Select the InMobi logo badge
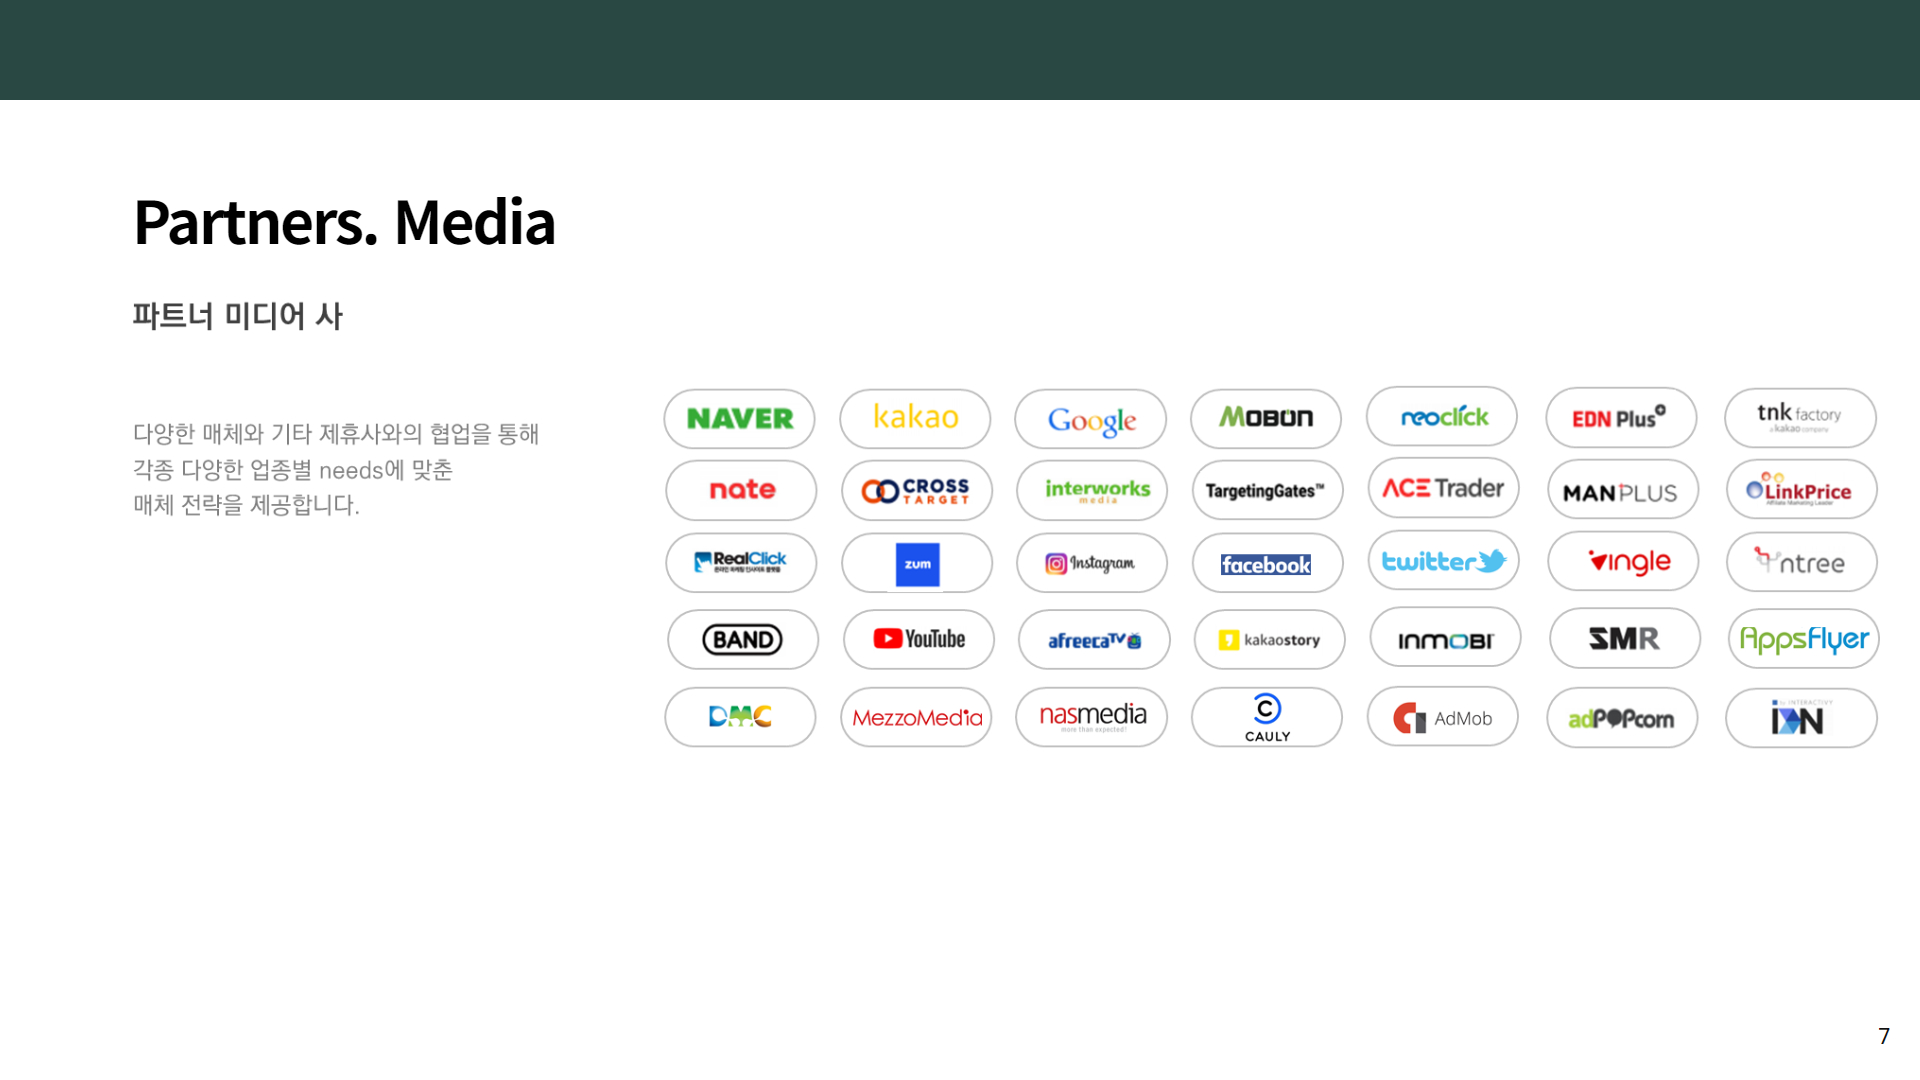The width and height of the screenshot is (1920, 1080). [1445, 638]
